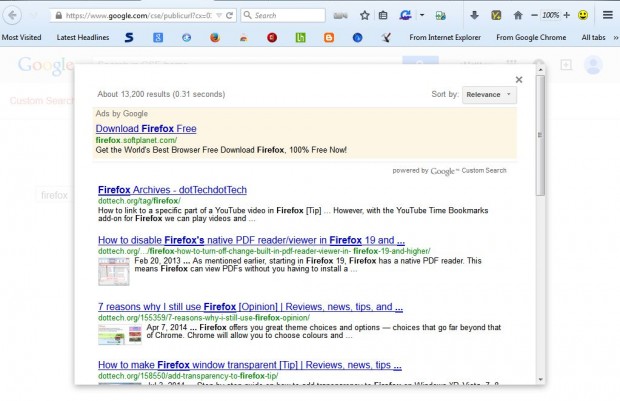Screen dimensions: 620x401
Task: Open the bookmarks list clipboard icon
Action: [x=383, y=15]
